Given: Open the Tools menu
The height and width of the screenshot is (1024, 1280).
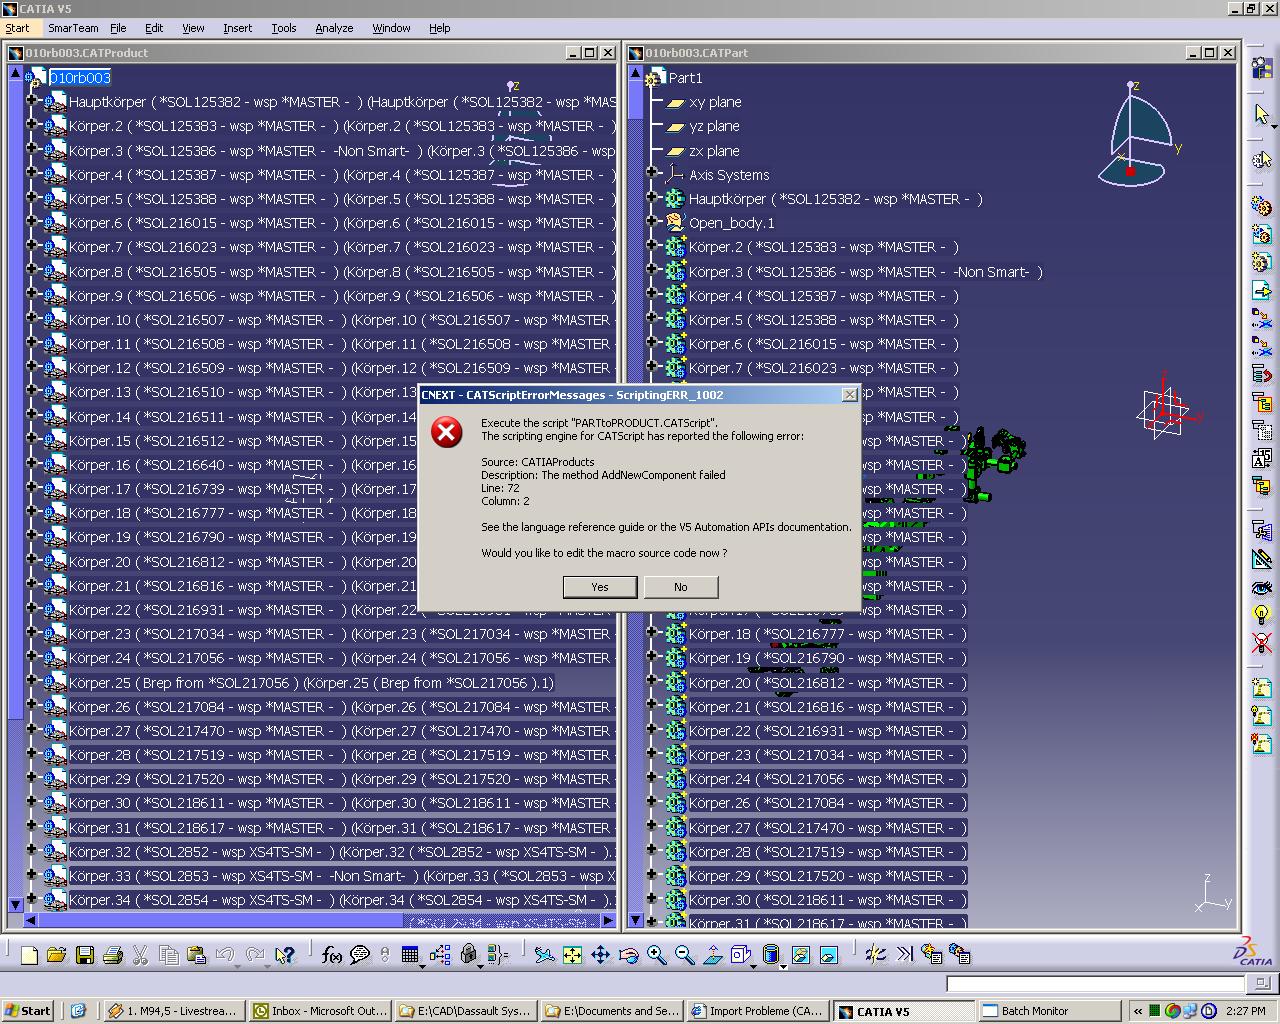Looking at the screenshot, I should [284, 28].
